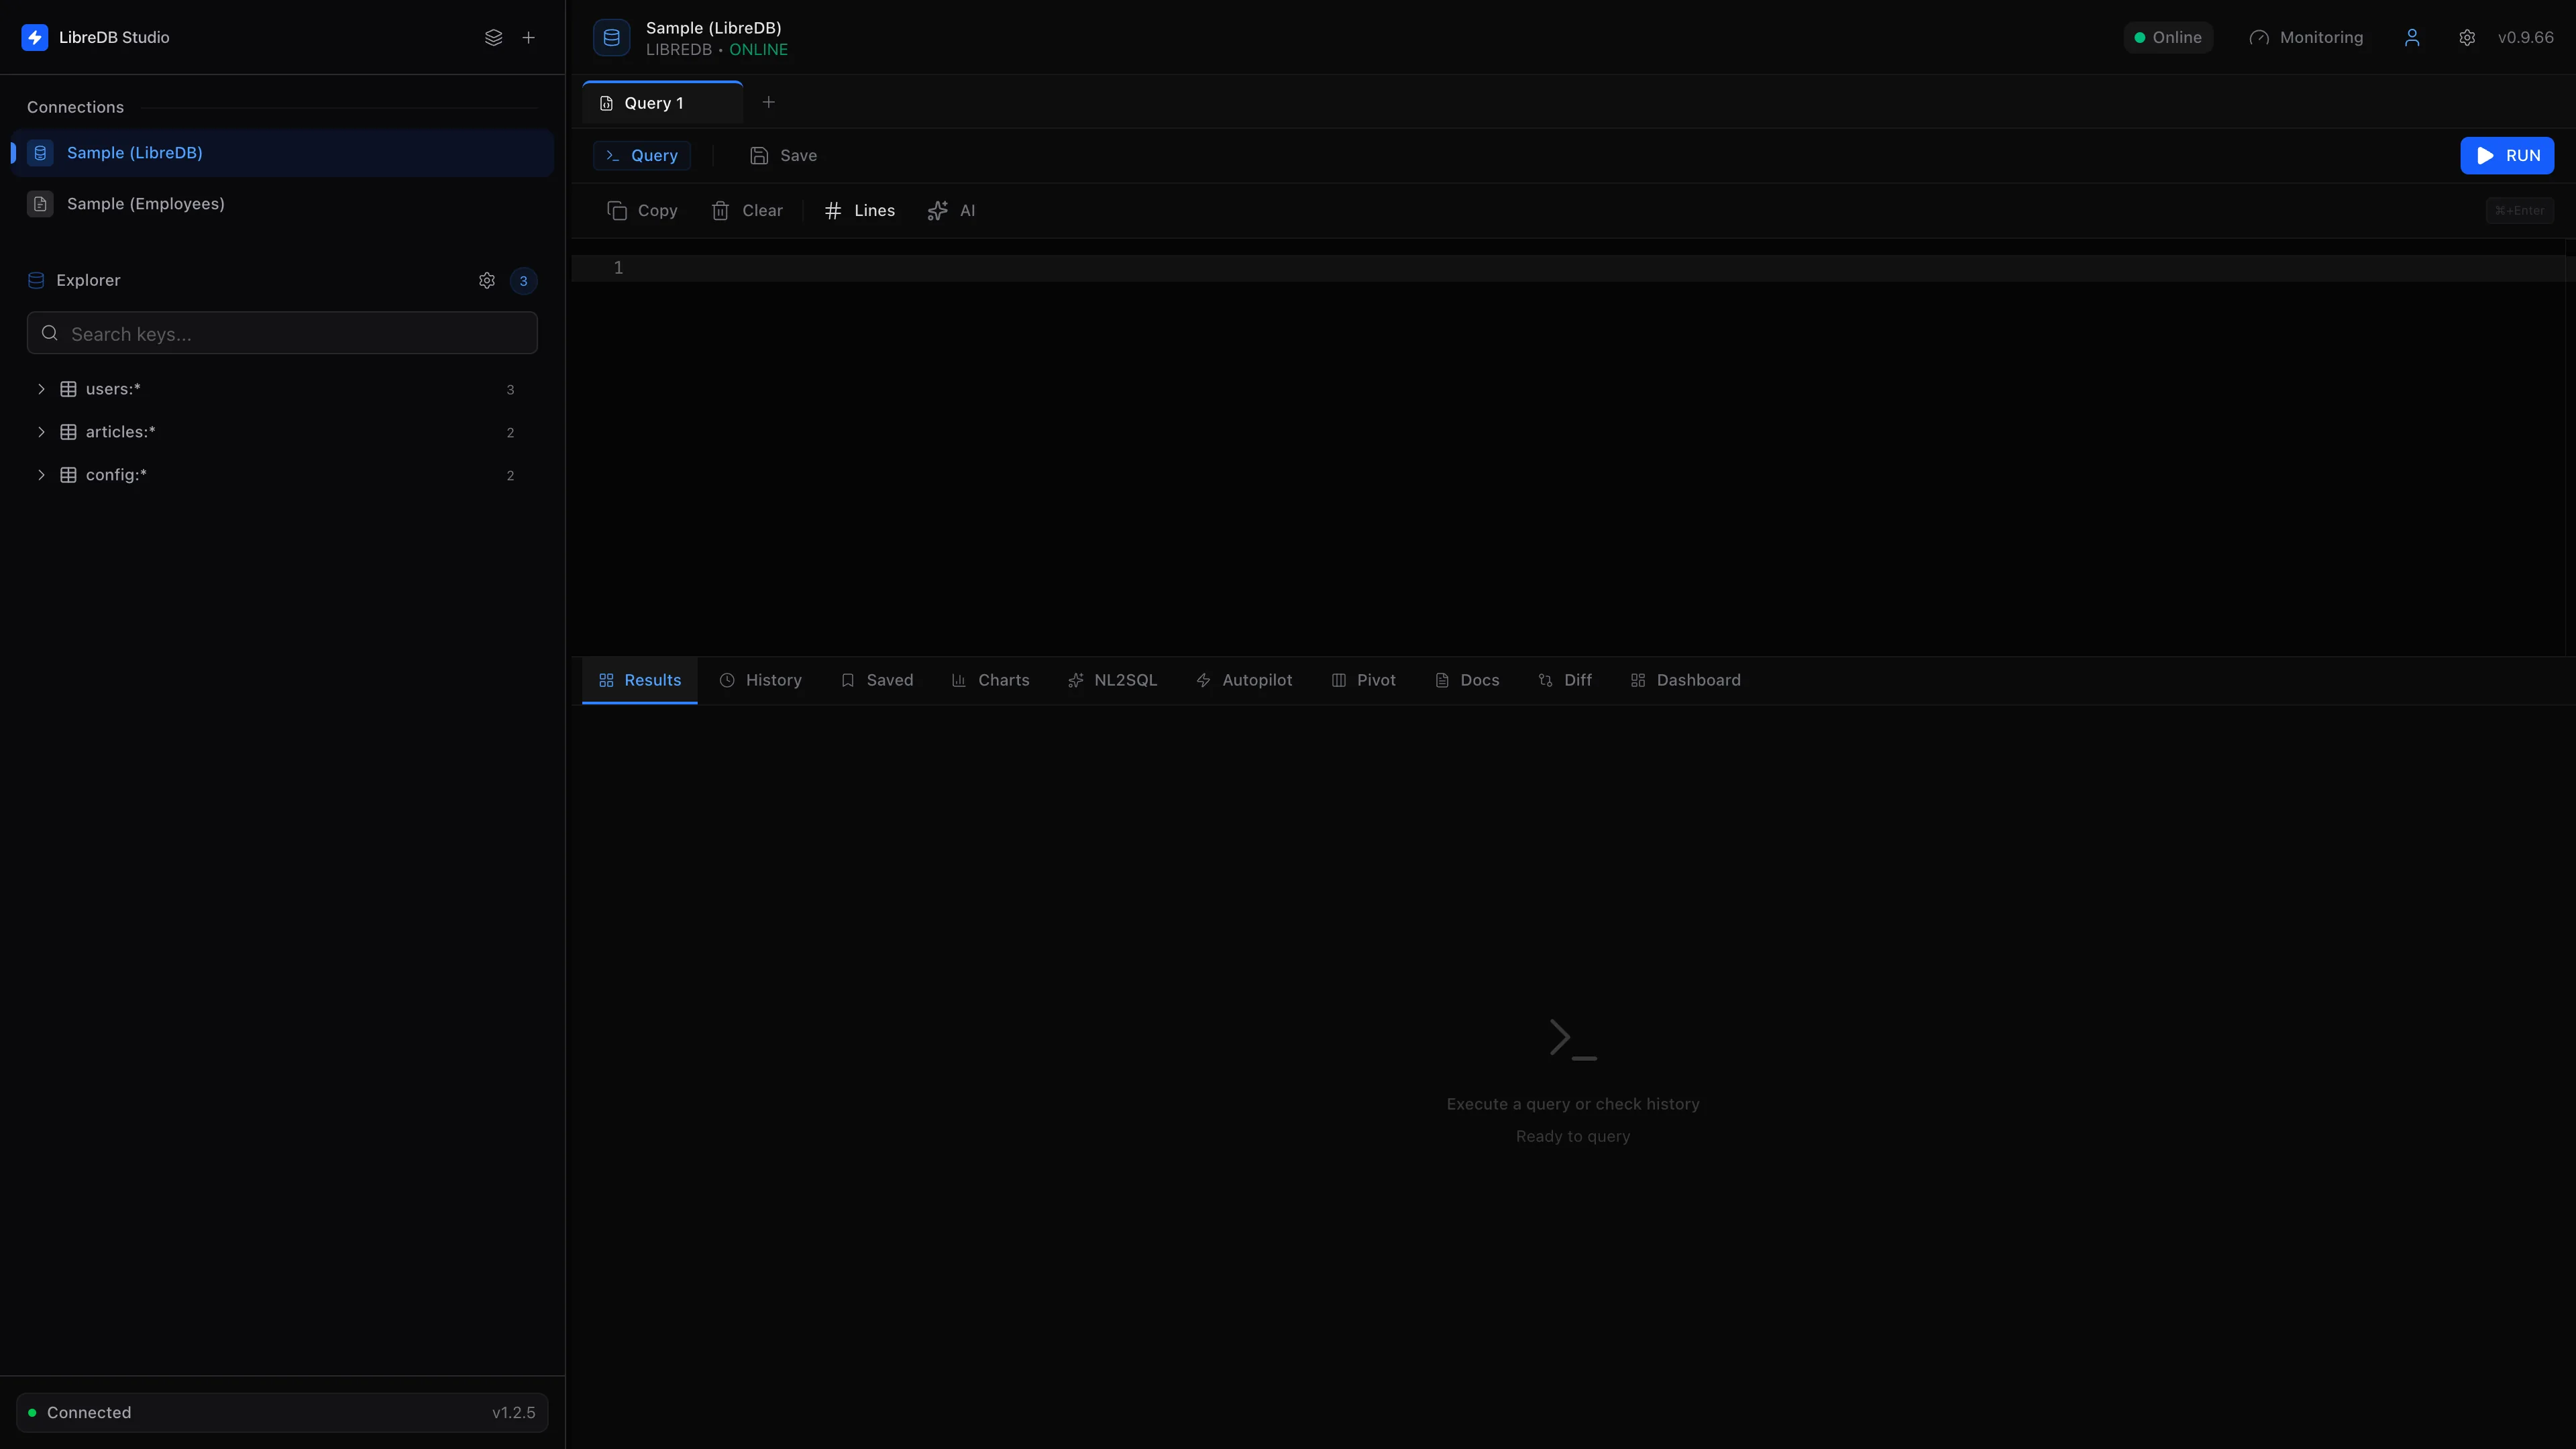Click the Connections section heading

75,107
